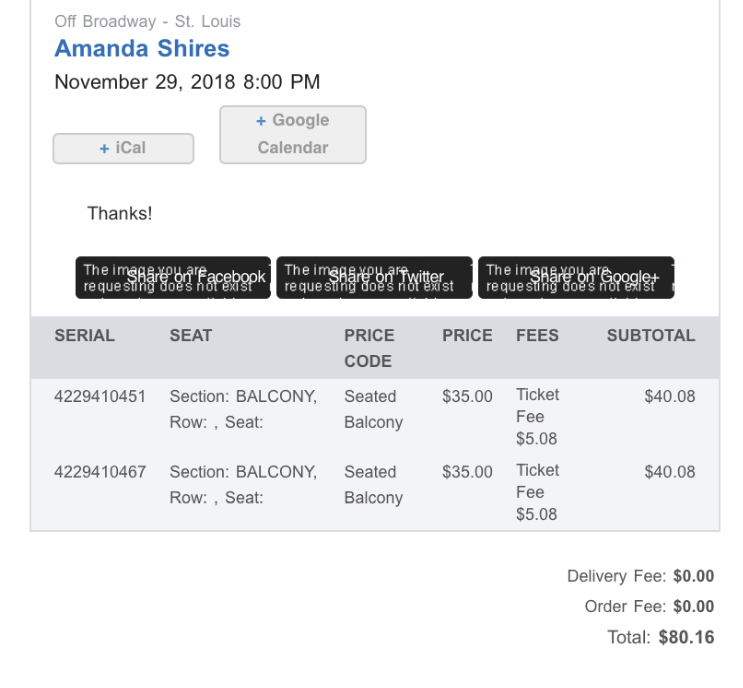Viewport: 743px width, 688px height.
Task: Add event to iCal
Action: point(123,148)
